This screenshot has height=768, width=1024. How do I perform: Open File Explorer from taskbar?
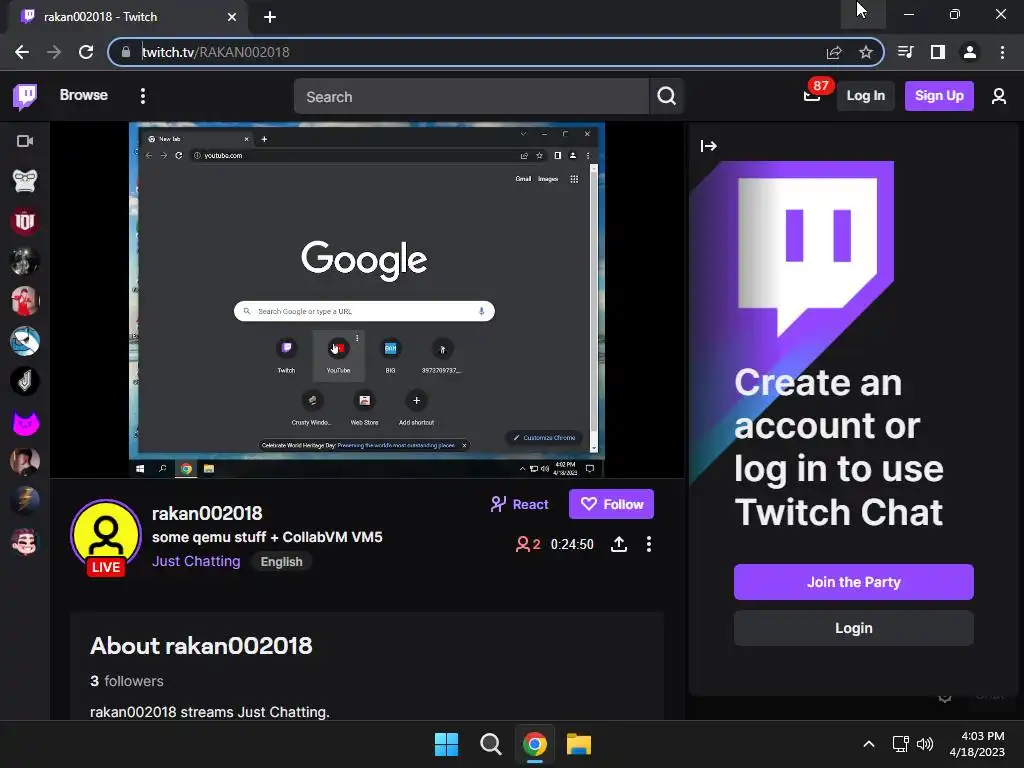pyautogui.click(x=579, y=744)
